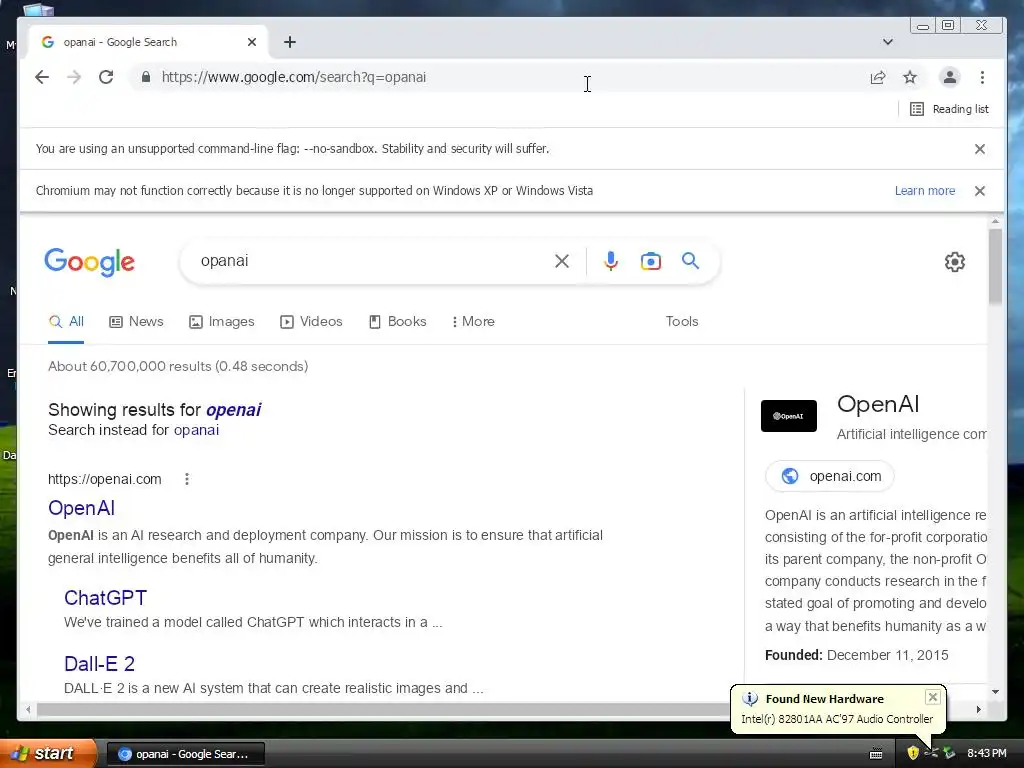The height and width of the screenshot is (768, 1024).
Task: Bookmark this page with the star icon
Action: point(910,77)
